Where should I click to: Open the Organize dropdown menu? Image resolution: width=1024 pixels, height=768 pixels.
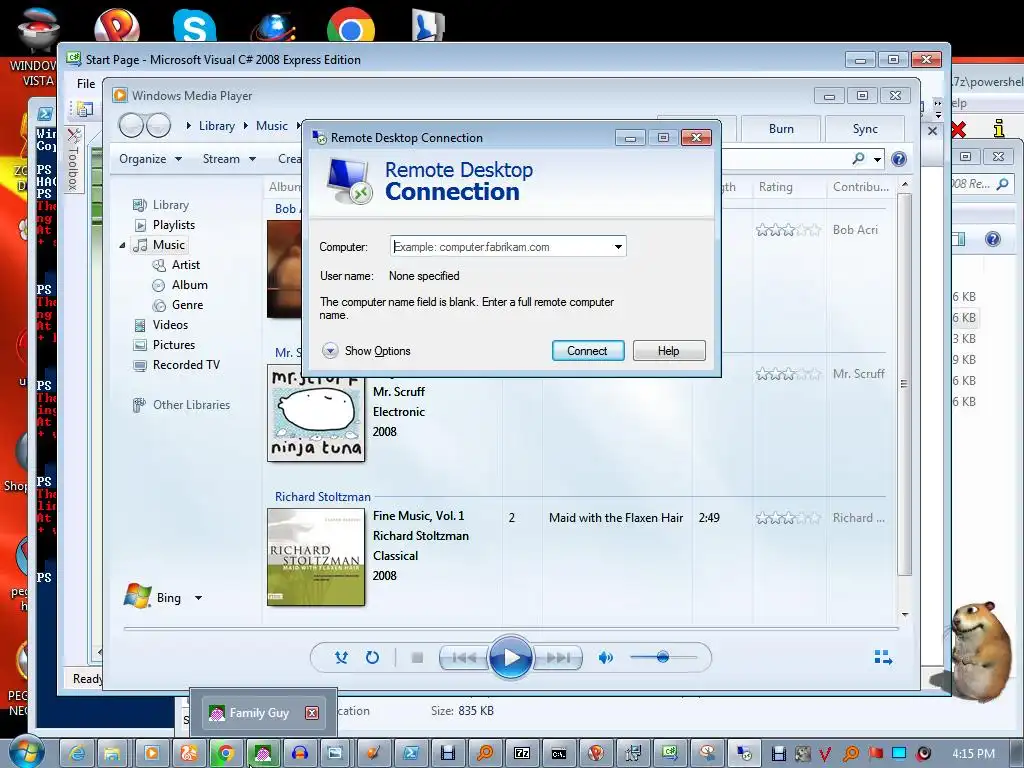pyautogui.click(x=150, y=159)
